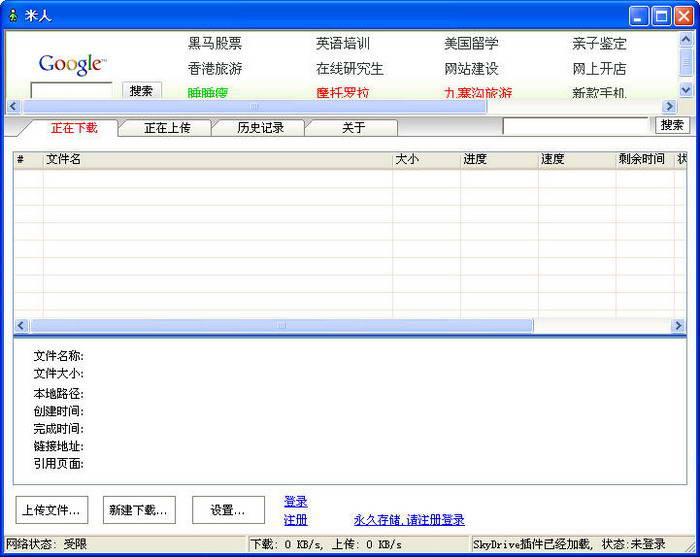Open the 英语培训 link
Screen dimensions: 700x557
click(343, 43)
